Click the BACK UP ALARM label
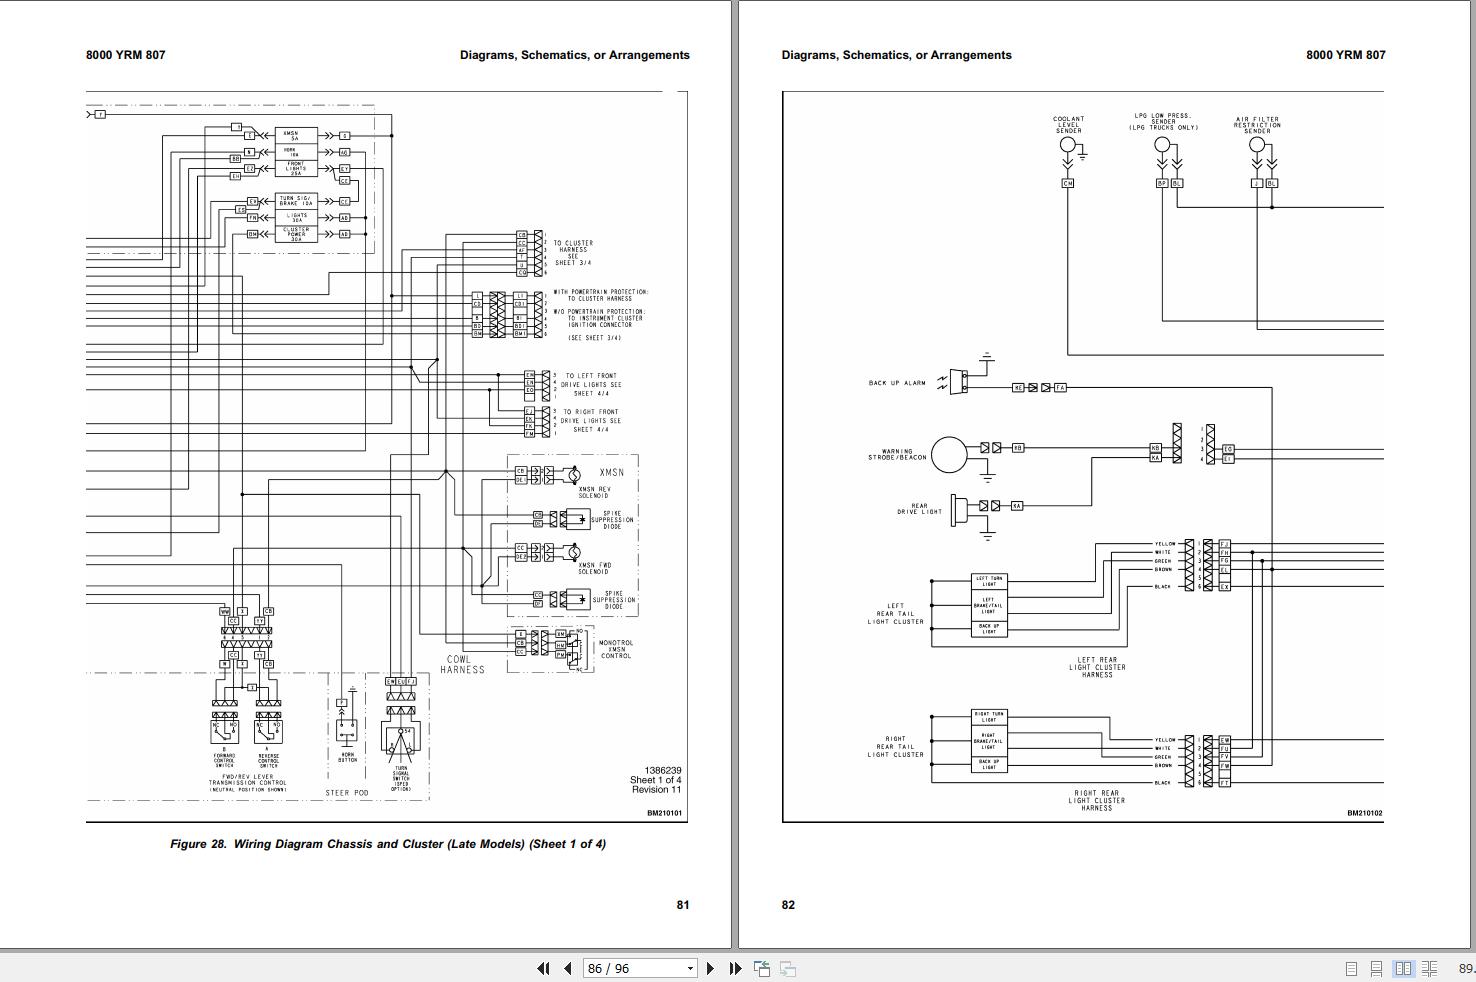Viewport: 1476px width, 982px height. (x=897, y=383)
